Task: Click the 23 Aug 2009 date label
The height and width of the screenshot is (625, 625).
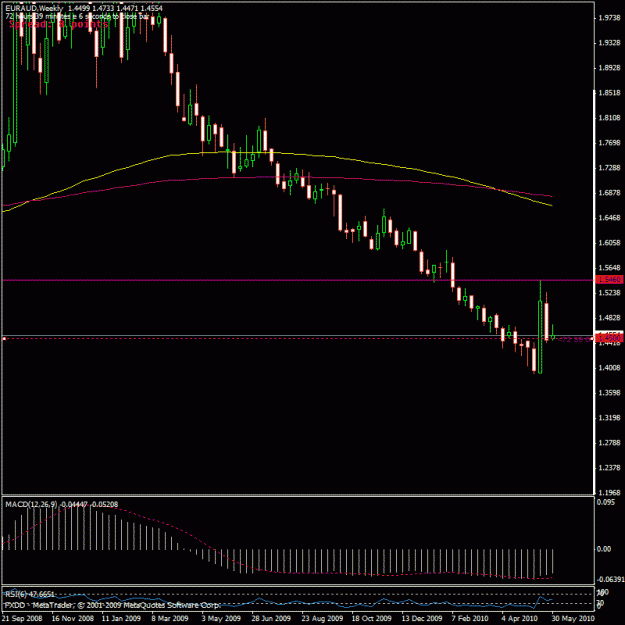Action: 322,618
